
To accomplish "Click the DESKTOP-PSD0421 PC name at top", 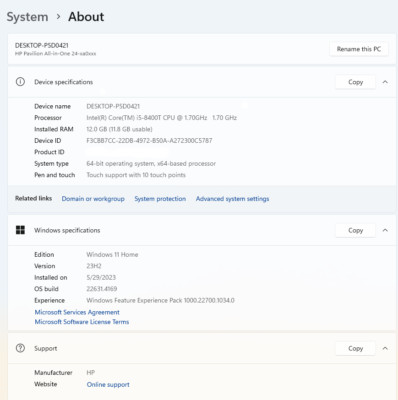I will click(x=42, y=45).
